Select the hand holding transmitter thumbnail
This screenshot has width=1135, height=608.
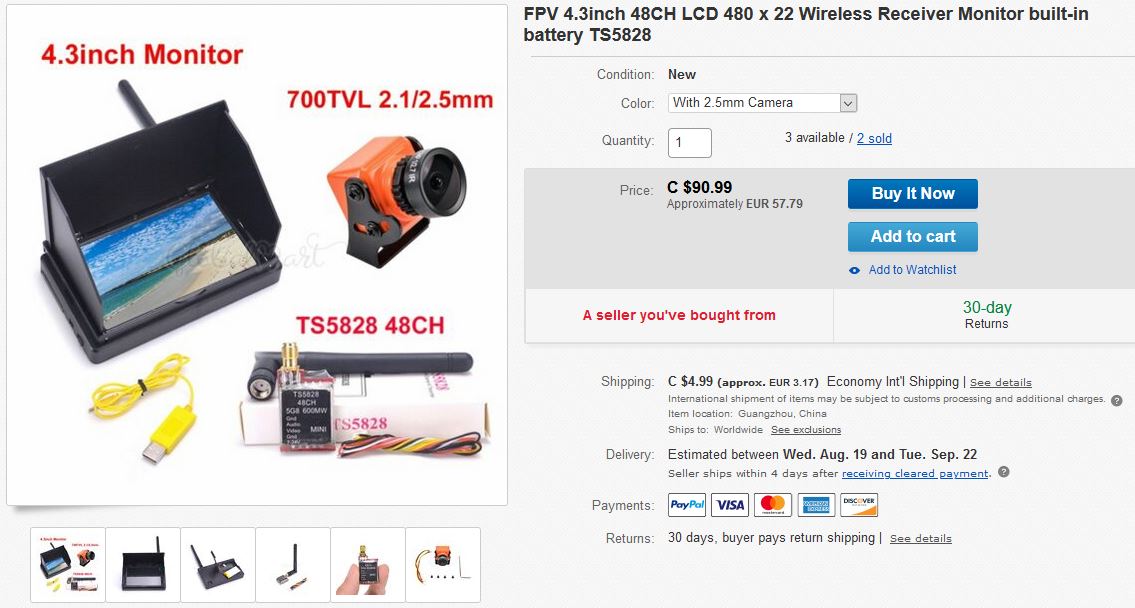[368, 565]
